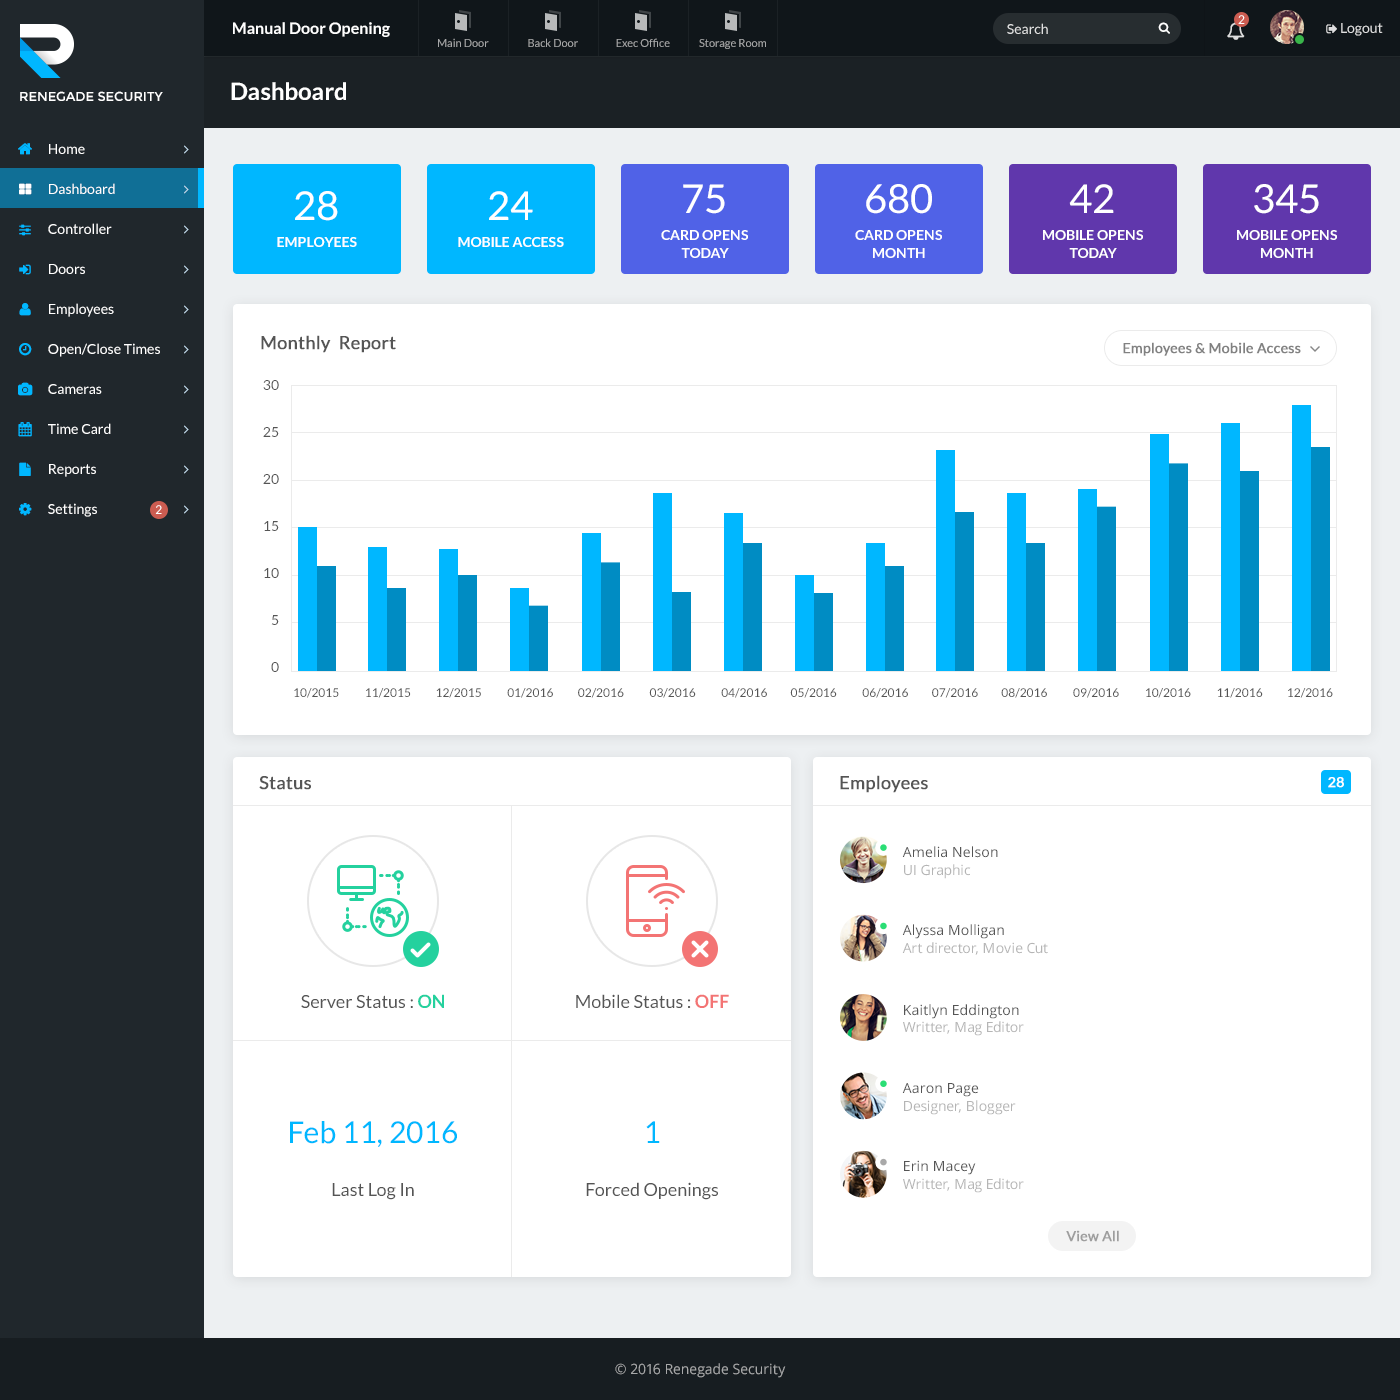
Task: Open the Employees & Mobile Access dropdown
Action: pos(1219,348)
